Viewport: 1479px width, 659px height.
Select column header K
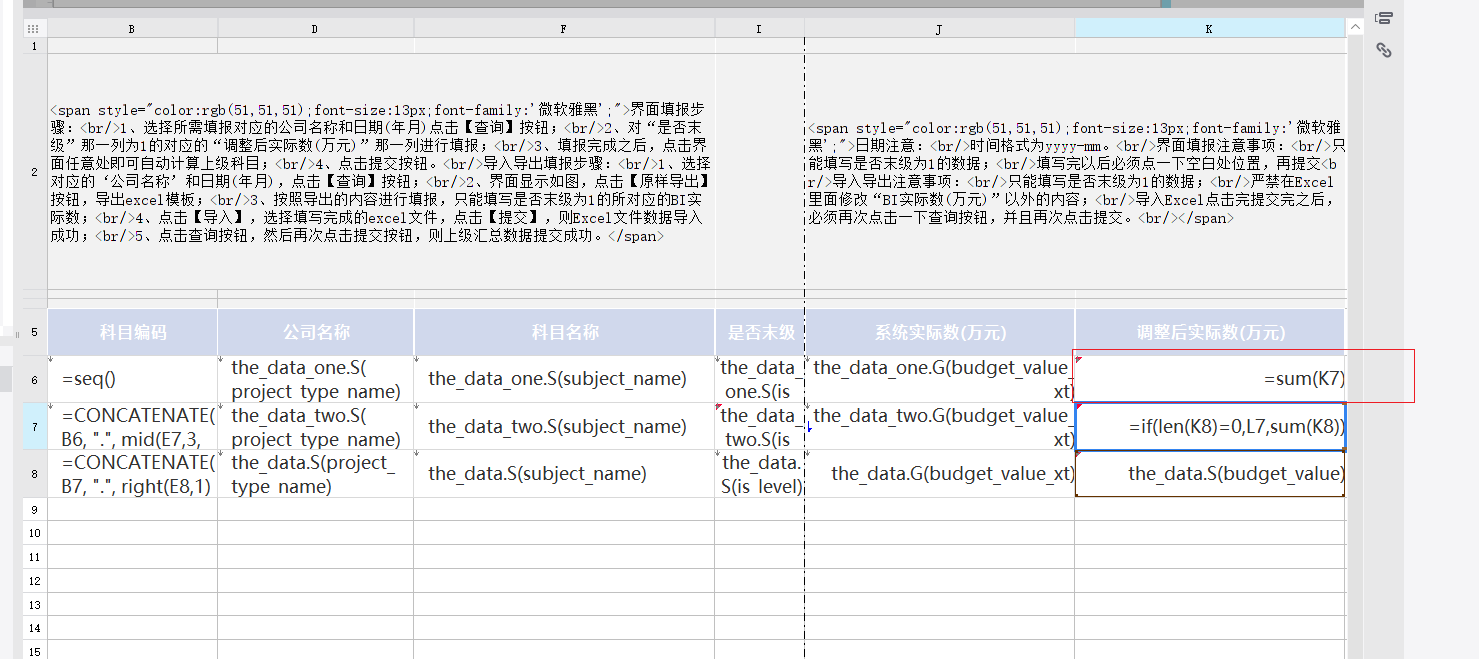click(x=1209, y=29)
